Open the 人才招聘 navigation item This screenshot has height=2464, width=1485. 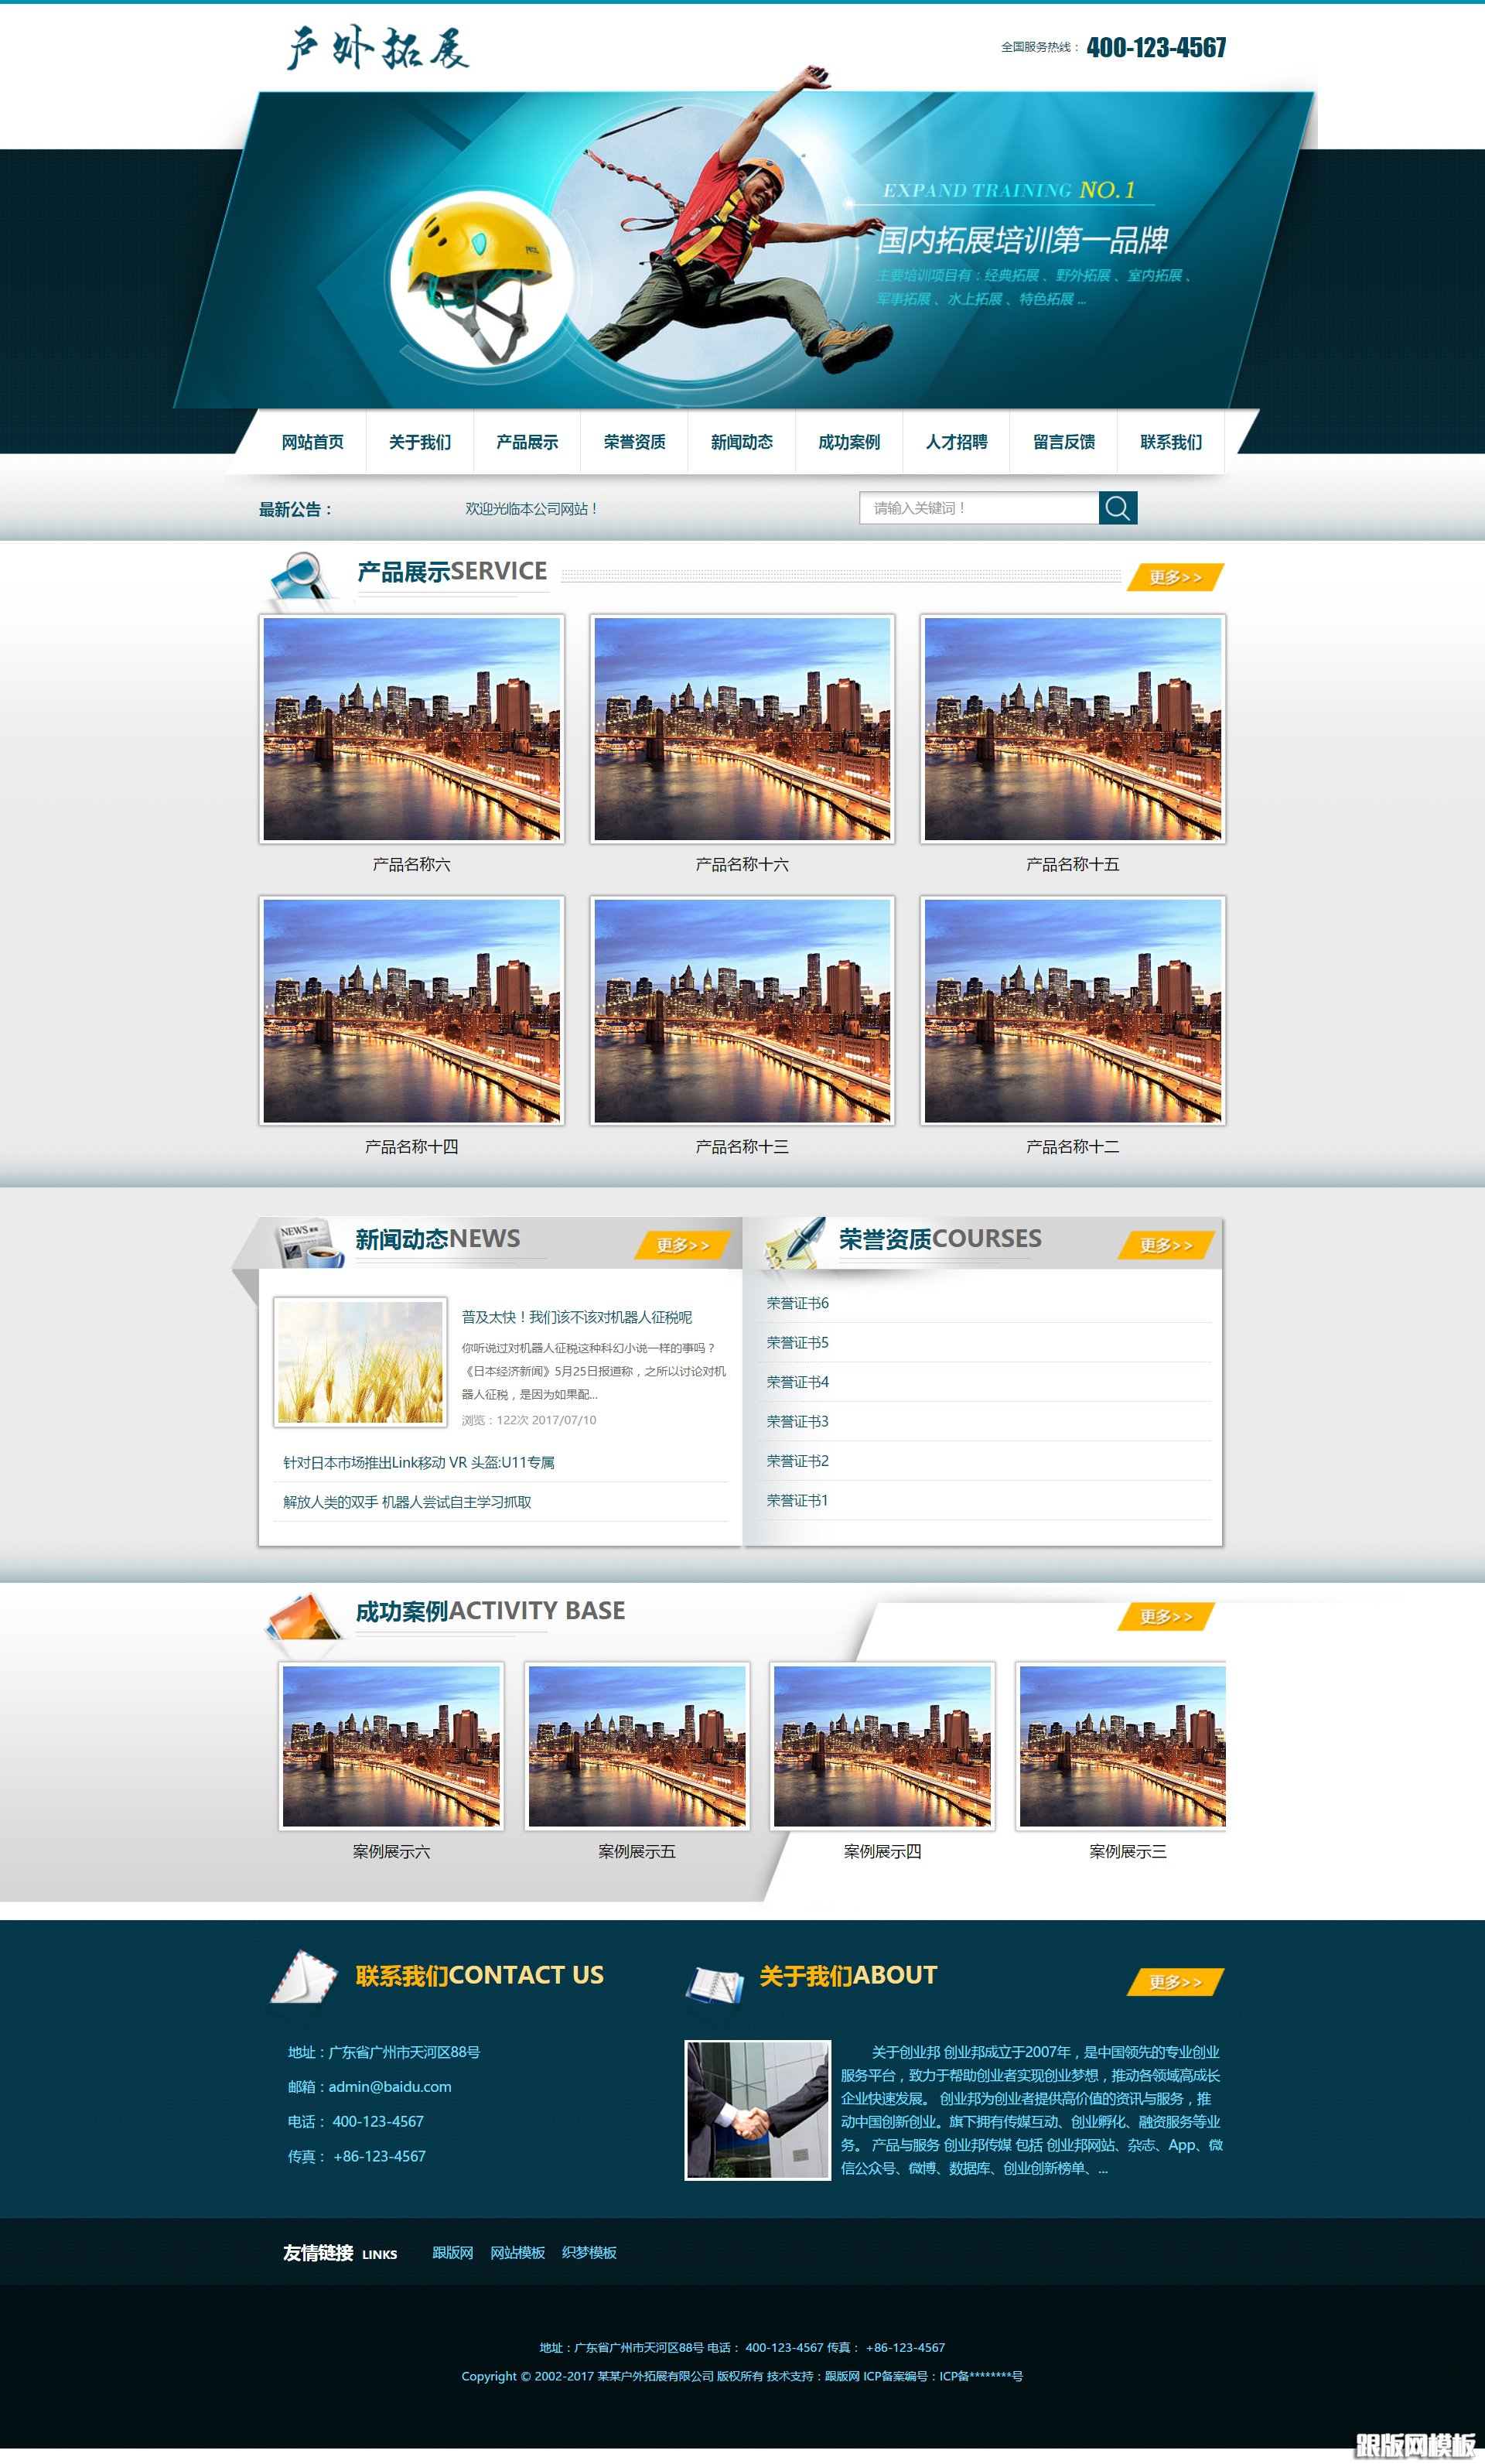click(956, 442)
